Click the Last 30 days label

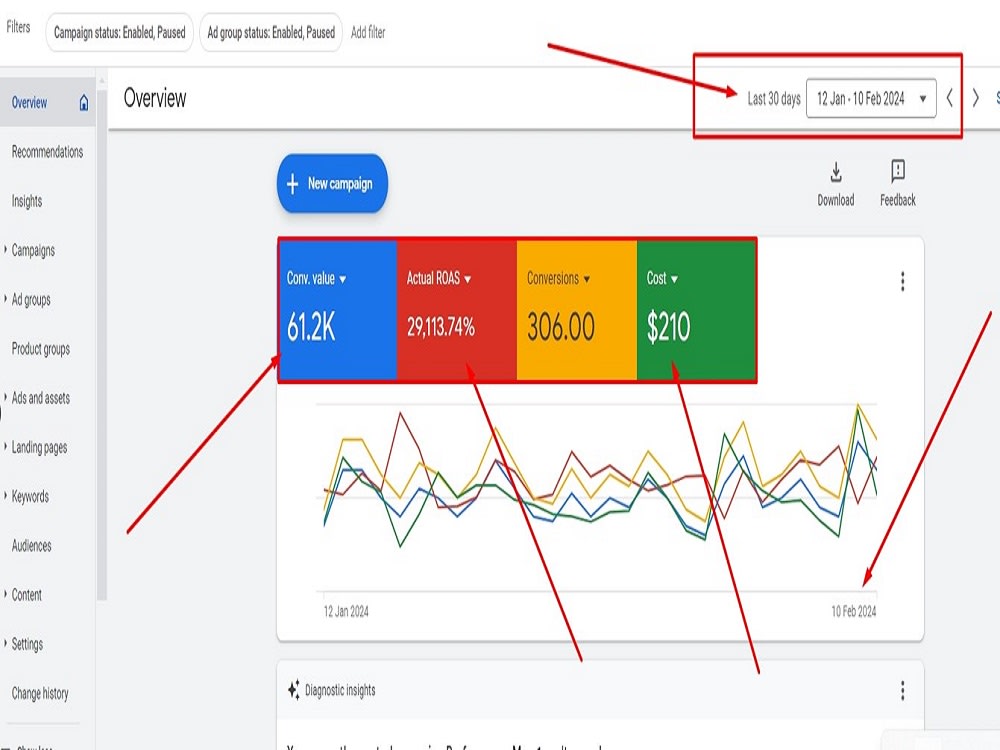coord(774,99)
